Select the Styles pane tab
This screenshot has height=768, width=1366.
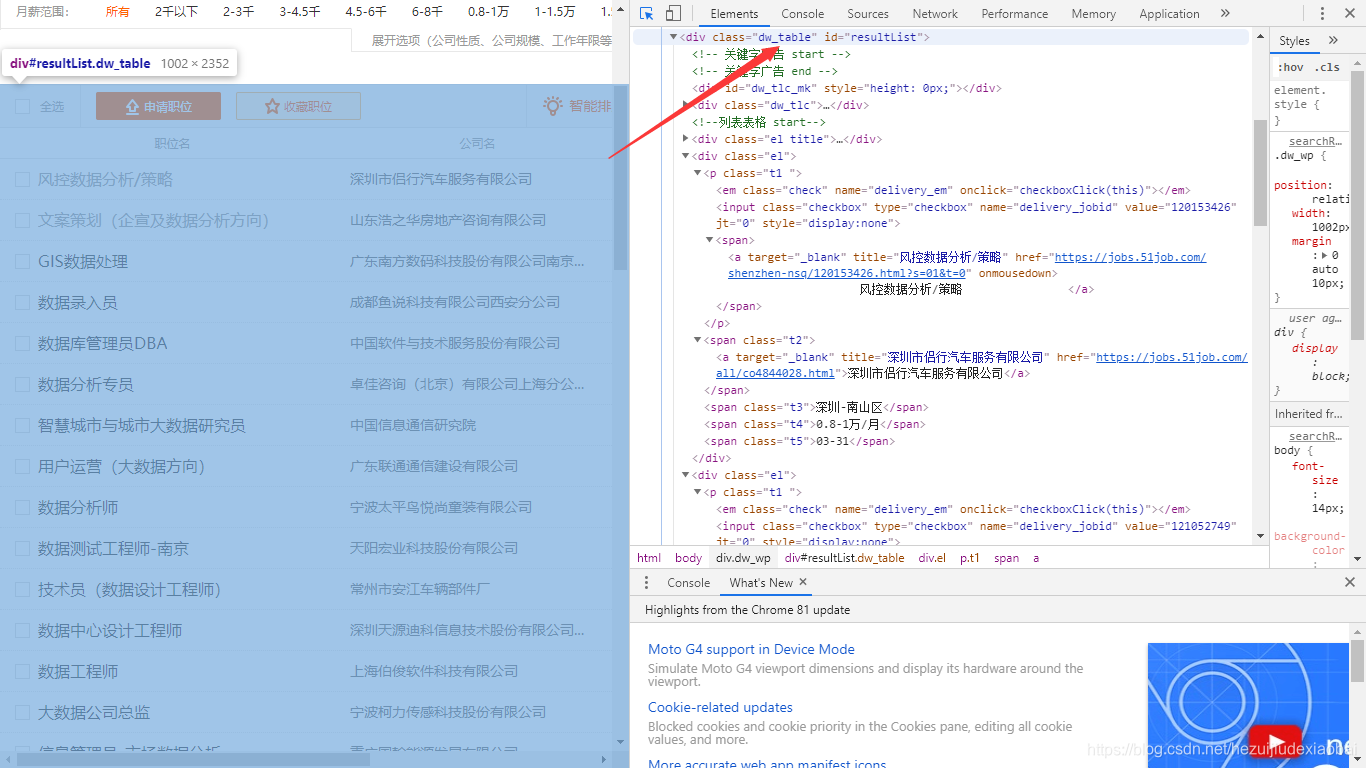[x=1294, y=41]
